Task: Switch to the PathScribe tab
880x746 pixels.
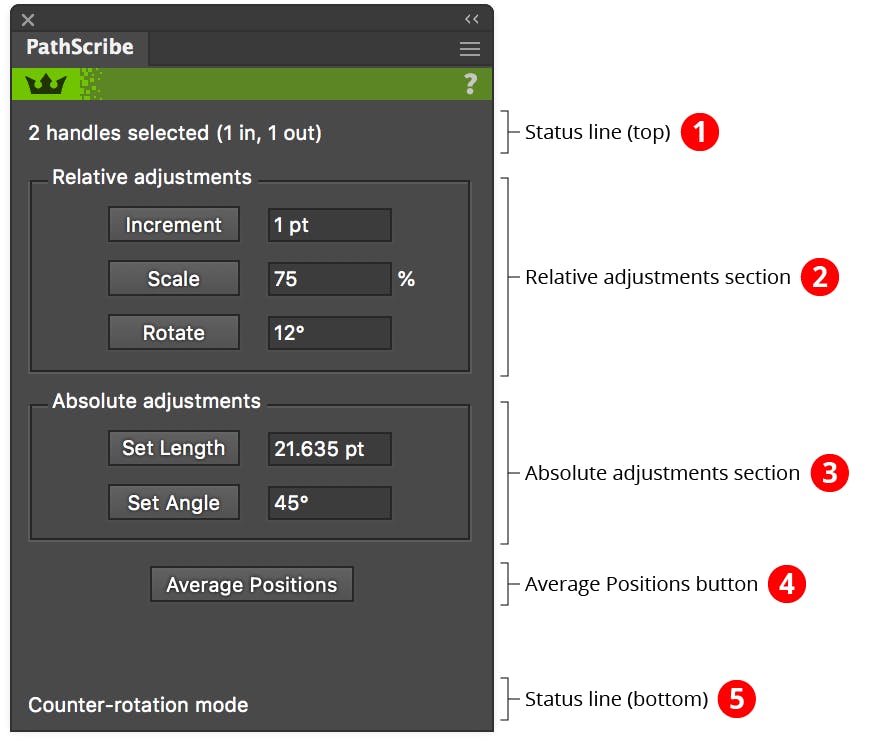Action: coord(78,48)
